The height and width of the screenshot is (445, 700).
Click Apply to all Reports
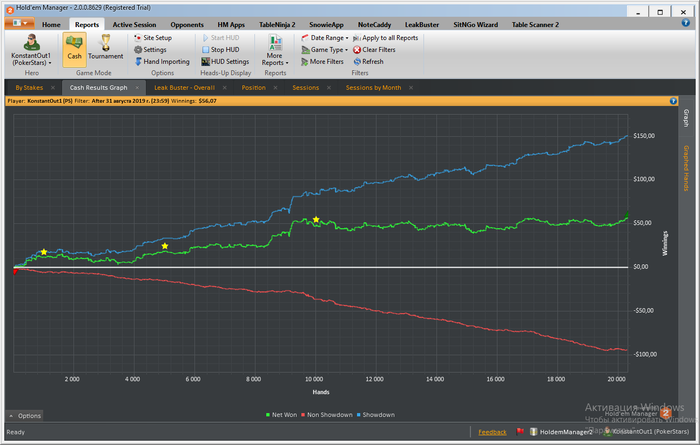386,37
